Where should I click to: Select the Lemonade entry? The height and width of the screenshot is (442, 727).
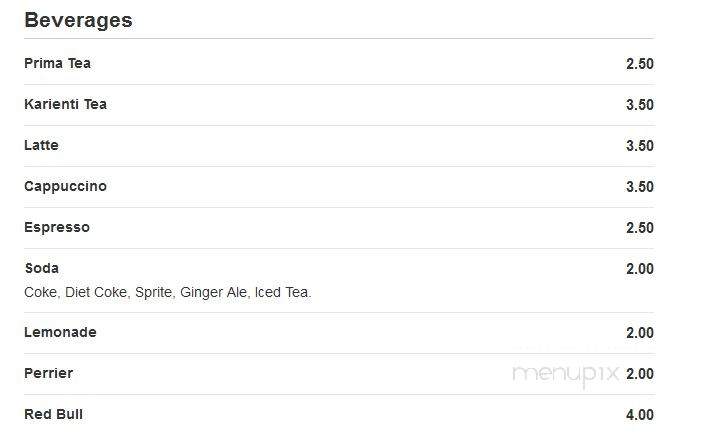pos(60,332)
